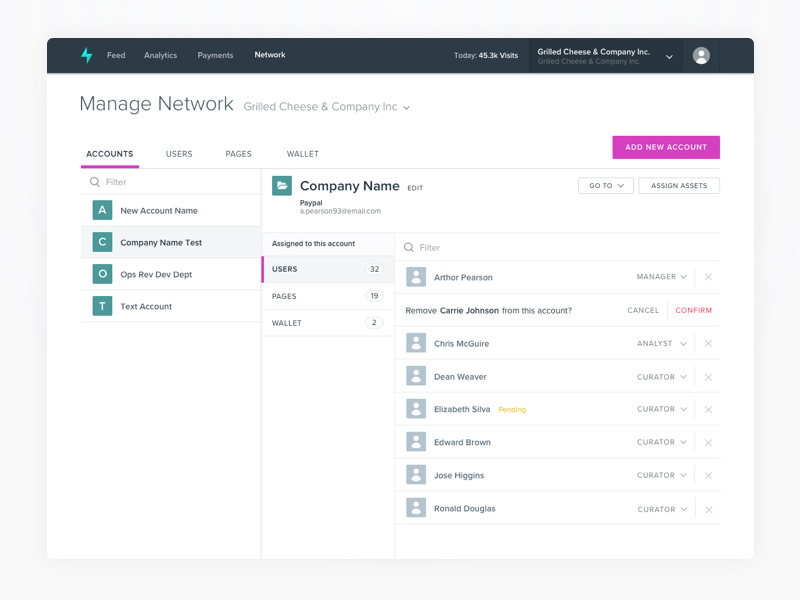Screen dimensions: 800x600
Task: Open the GO TO dropdown
Action: 605,186
